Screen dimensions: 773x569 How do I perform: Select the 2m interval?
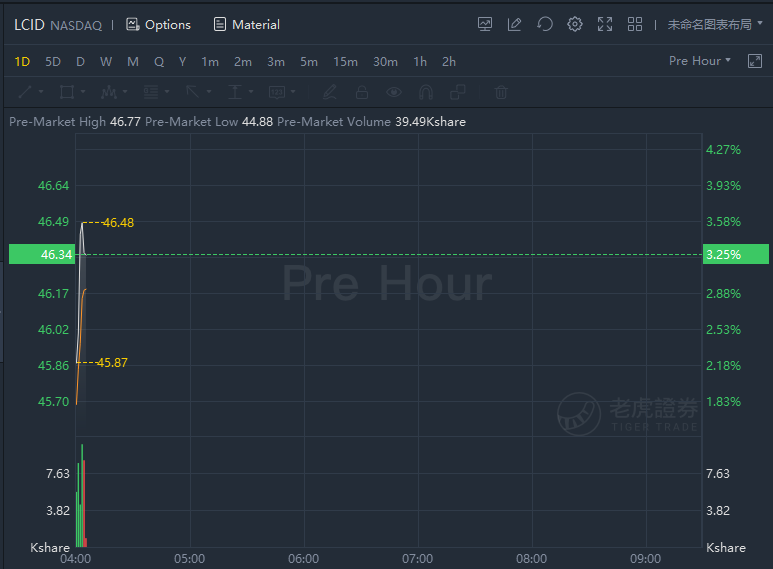pos(243,62)
